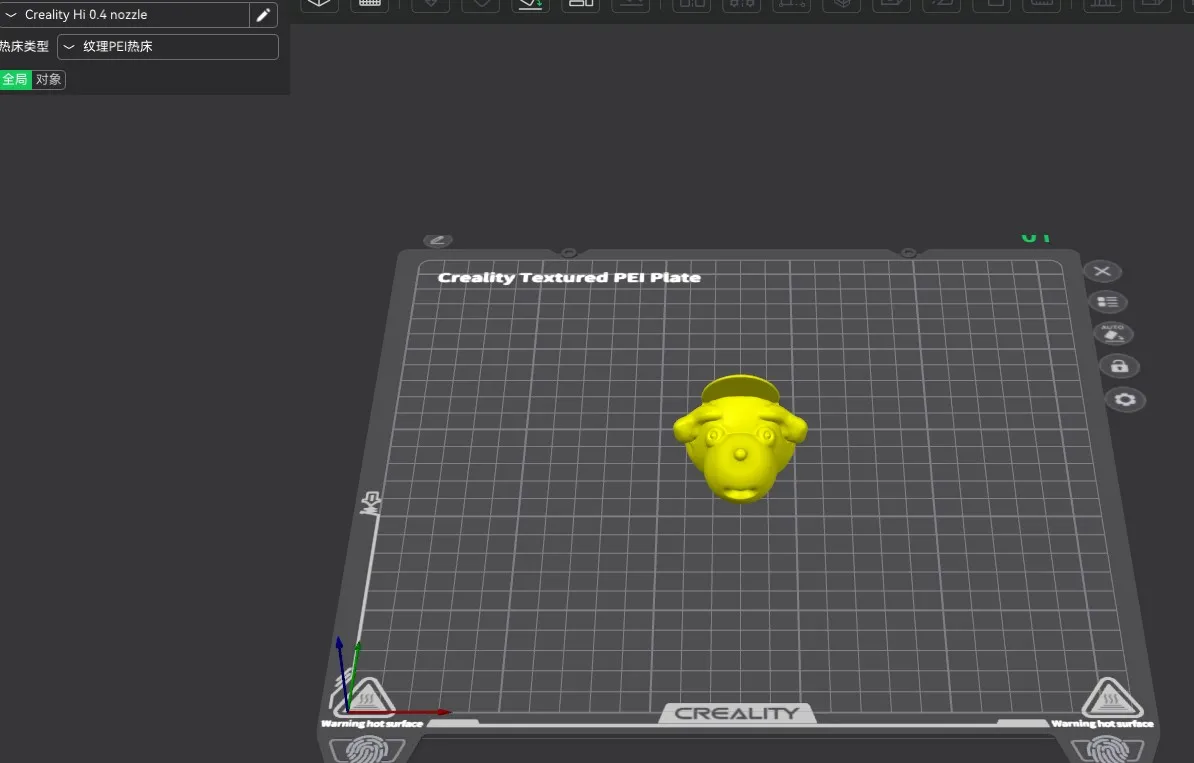Click the toolbar icon with green mark
Image resolution: width=1194 pixels, height=763 pixels.
point(530,4)
